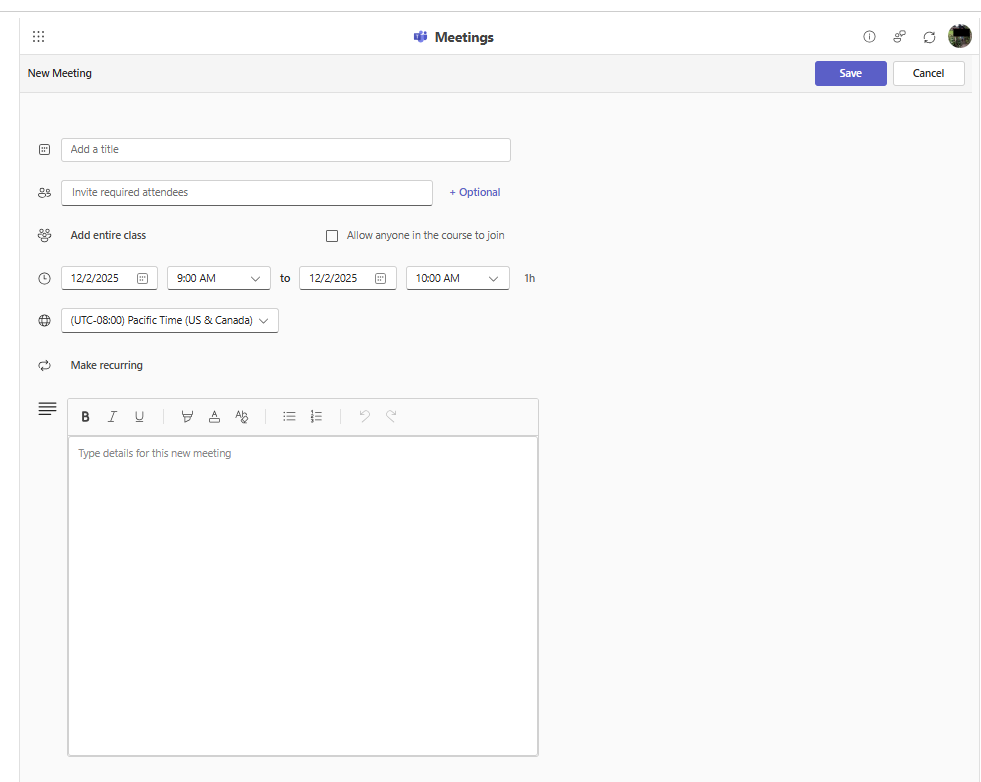Viewport: 981px width, 782px height.
Task: Insert a bulleted list
Action: [x=289, y=416]
